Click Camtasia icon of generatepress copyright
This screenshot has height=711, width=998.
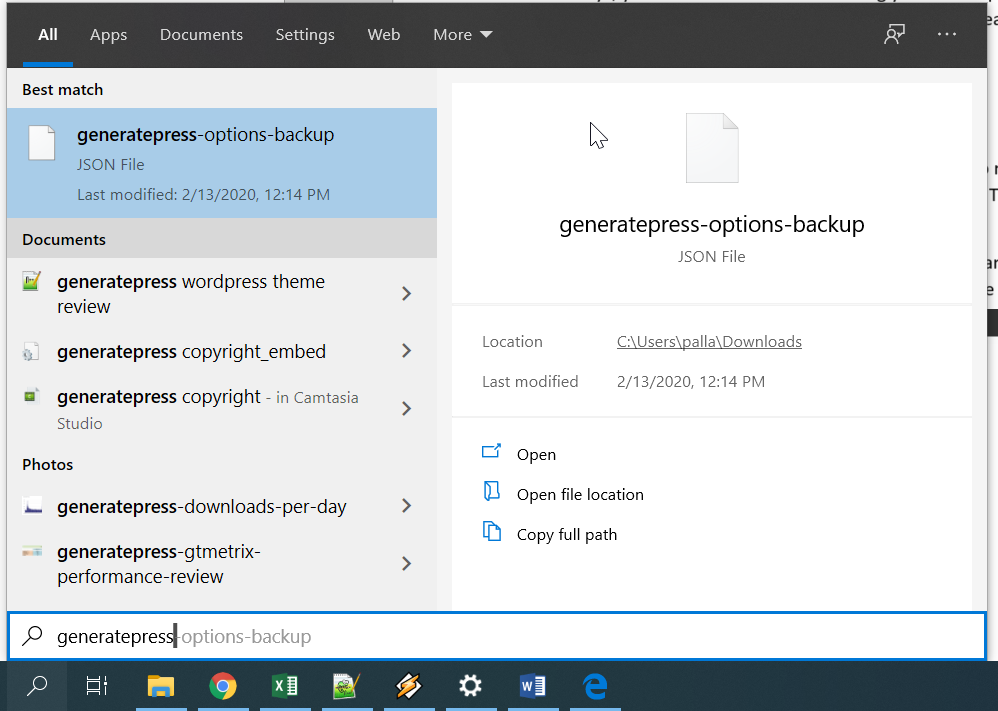coord(31,396)
